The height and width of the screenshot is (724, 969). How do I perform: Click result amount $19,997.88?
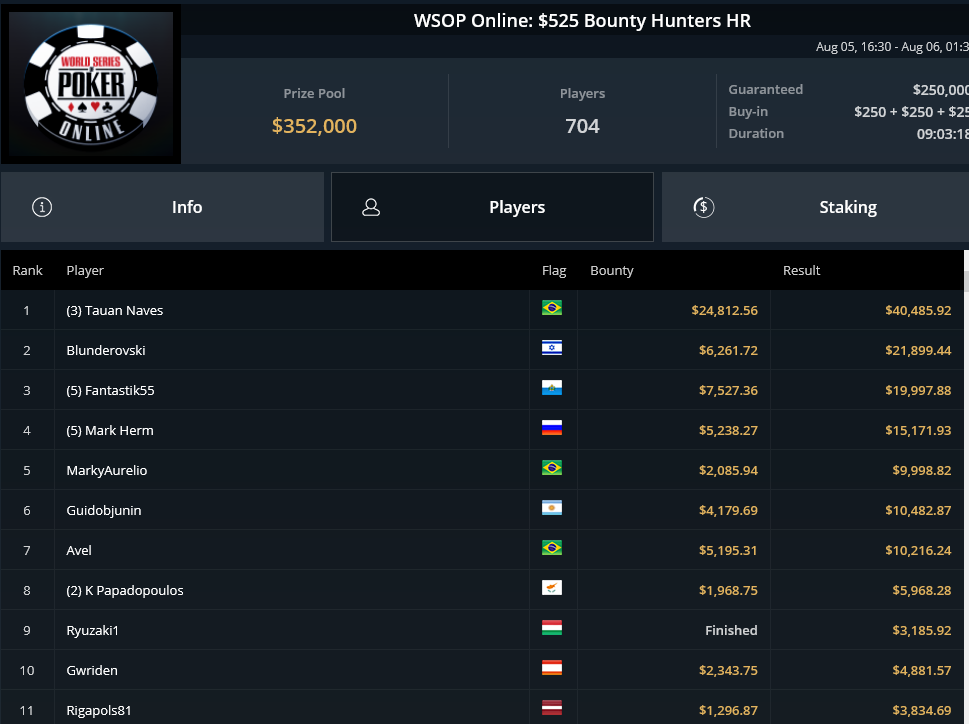(x=918, y=390)
